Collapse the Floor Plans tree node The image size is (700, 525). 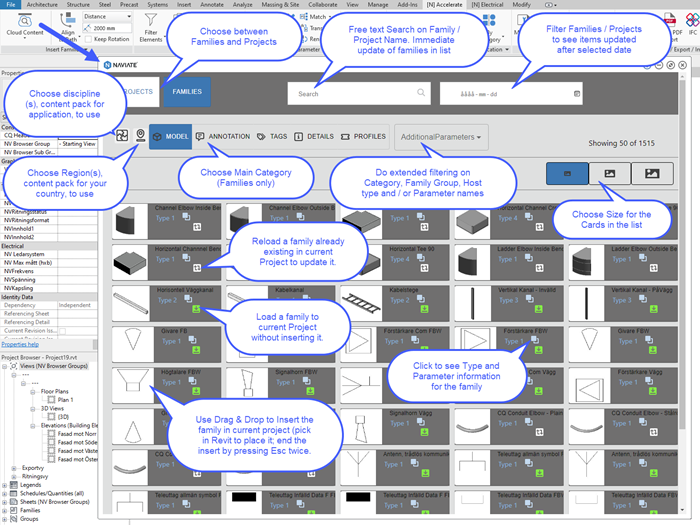33,392
